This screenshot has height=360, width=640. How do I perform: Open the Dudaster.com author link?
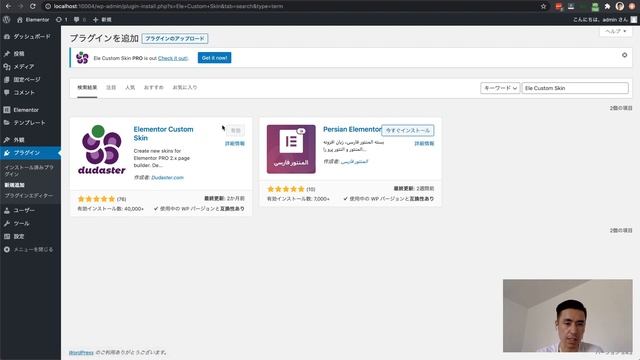click(167, 178)
